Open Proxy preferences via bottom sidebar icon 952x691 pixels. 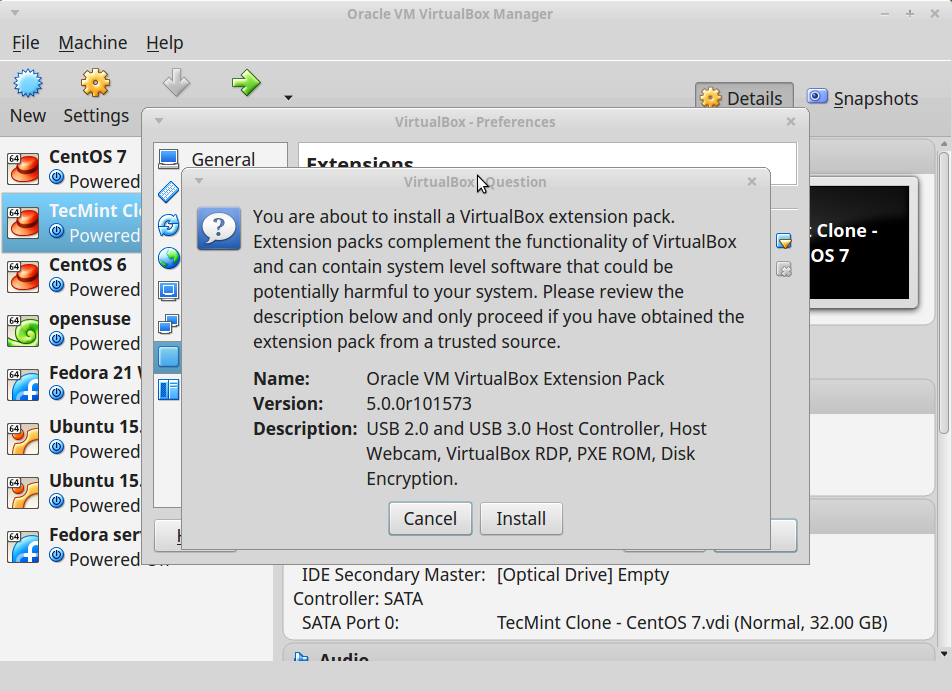[x=168, y=390]
